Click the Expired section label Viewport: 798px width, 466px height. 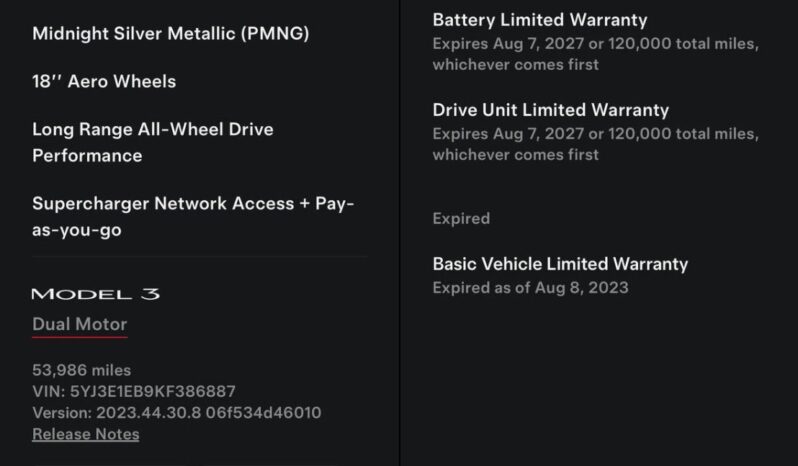(461, 218)
